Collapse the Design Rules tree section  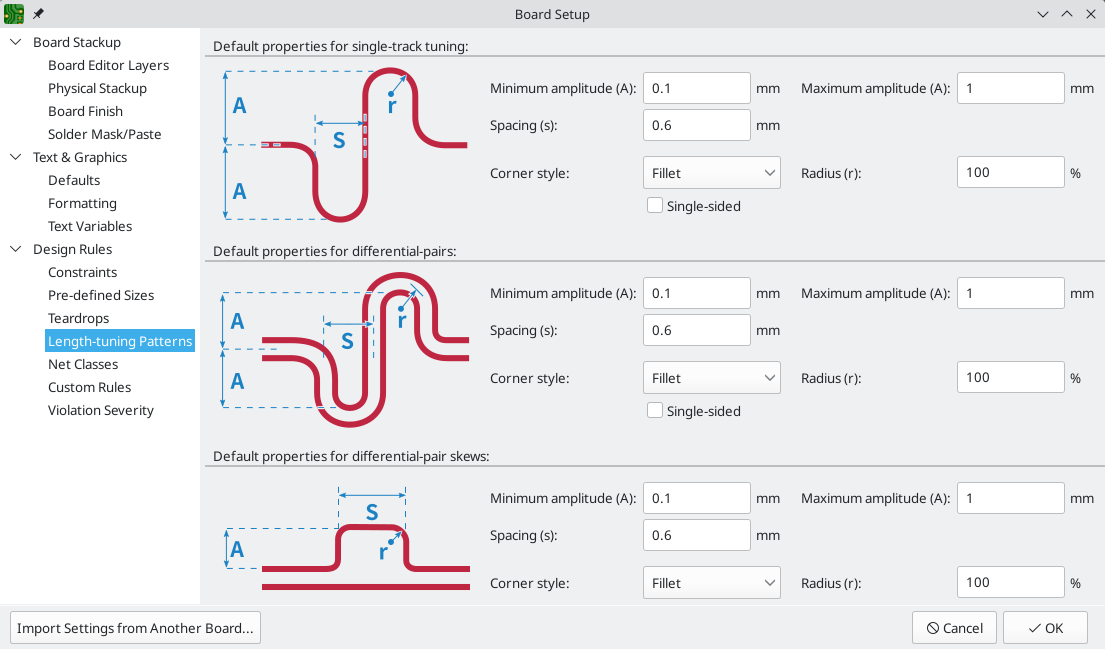[x=16, y=249]
